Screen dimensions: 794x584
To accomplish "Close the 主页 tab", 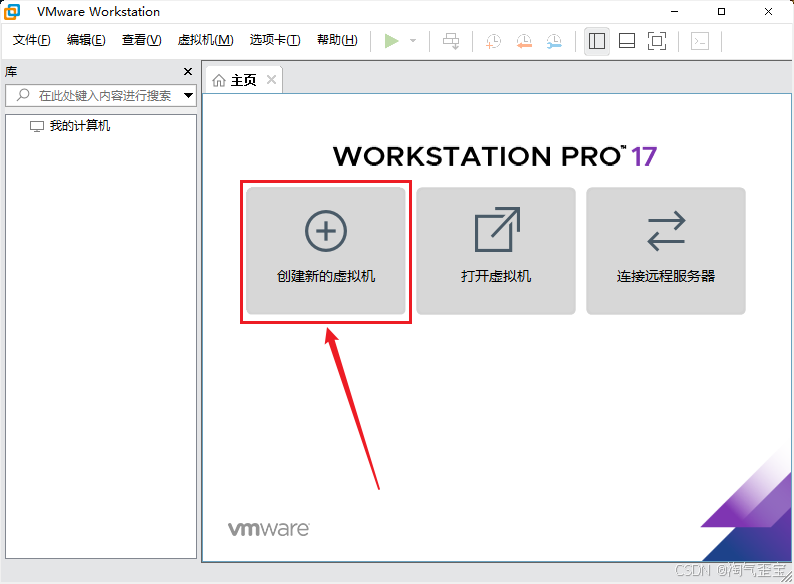I will pyautogui.click(x=271, y=80).
